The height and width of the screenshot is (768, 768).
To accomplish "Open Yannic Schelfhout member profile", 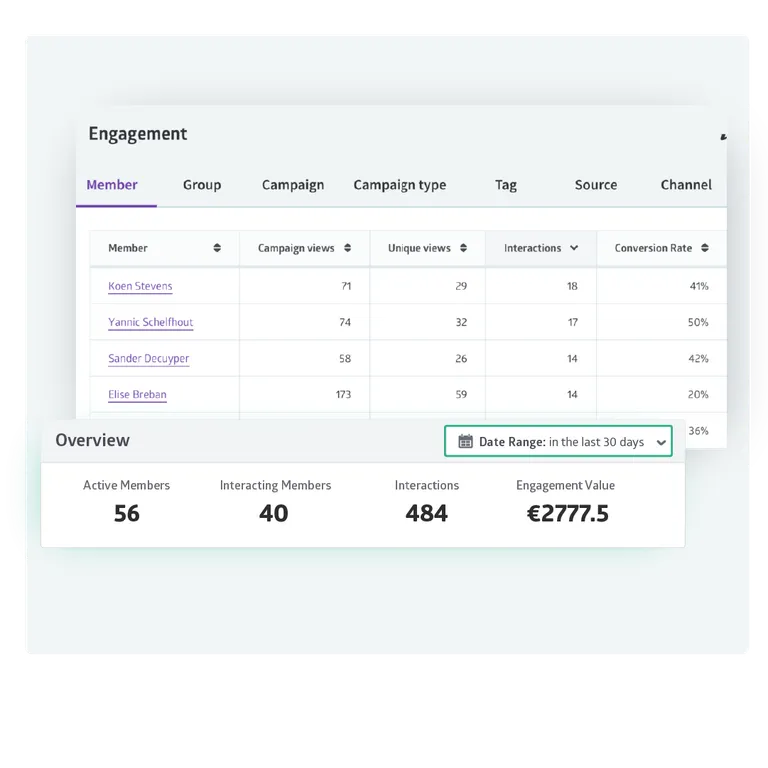I will [150, 322].
